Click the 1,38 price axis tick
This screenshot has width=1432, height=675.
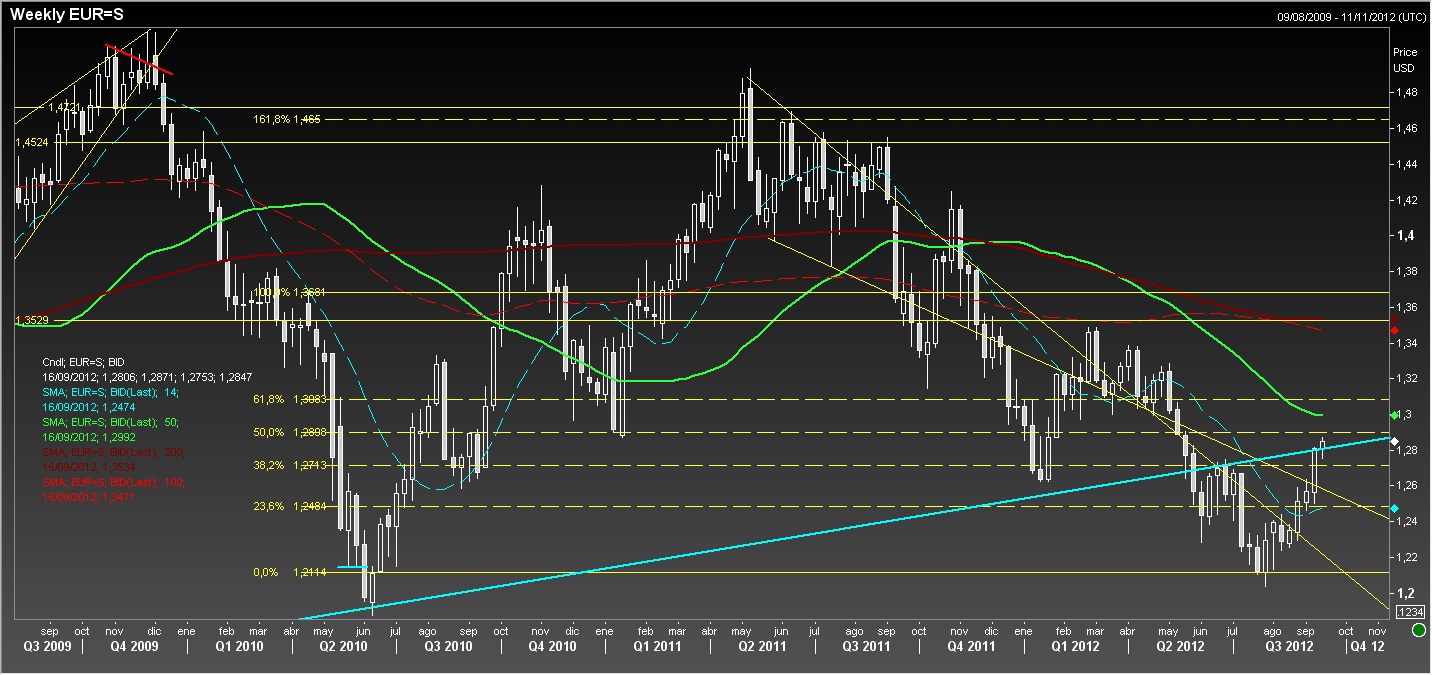click(x=1406, y=271)
